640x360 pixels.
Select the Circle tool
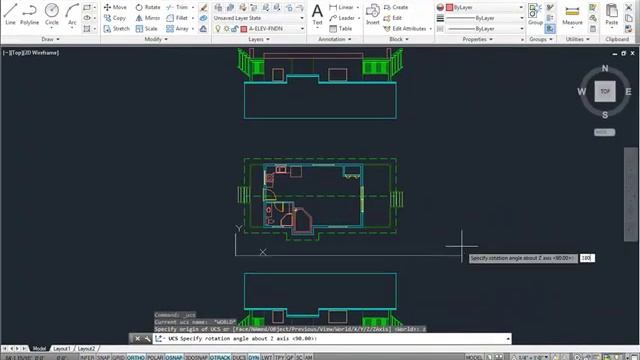coord(52,14)
